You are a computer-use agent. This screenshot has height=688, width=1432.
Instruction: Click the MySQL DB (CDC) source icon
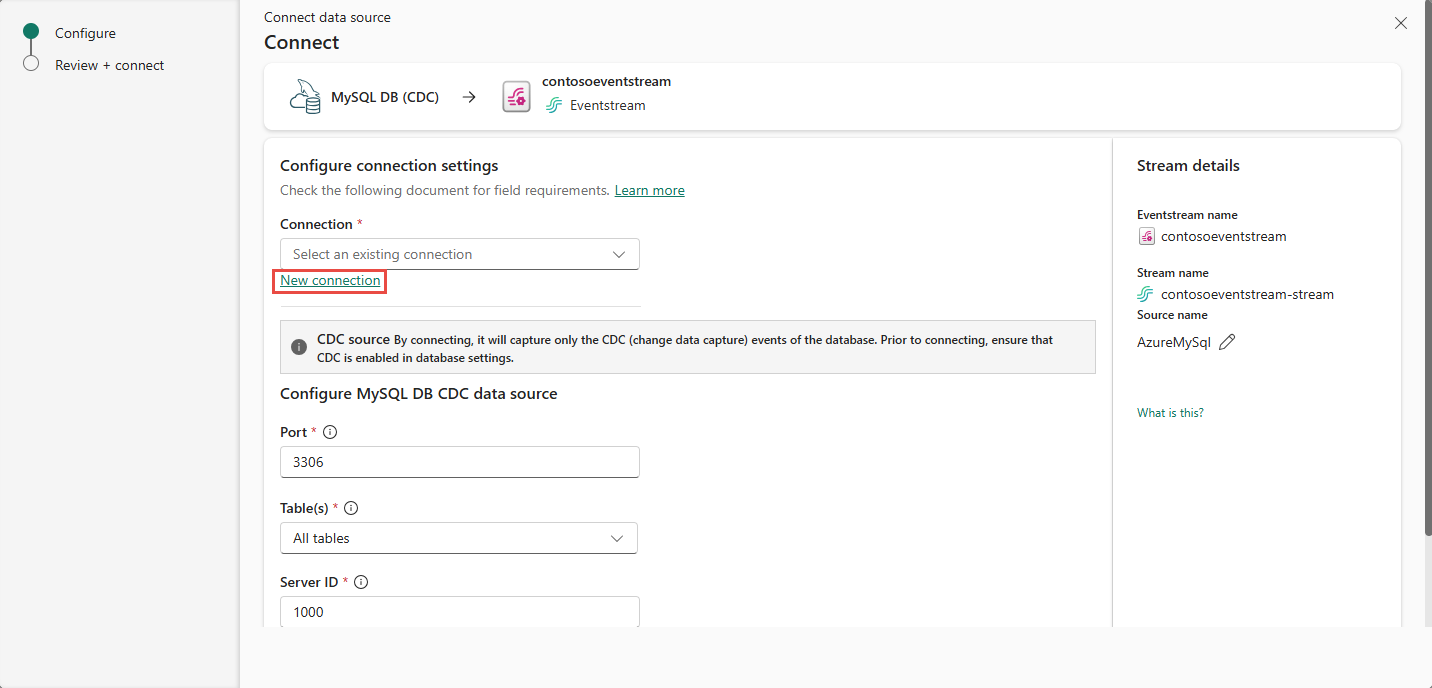[304, 97]
